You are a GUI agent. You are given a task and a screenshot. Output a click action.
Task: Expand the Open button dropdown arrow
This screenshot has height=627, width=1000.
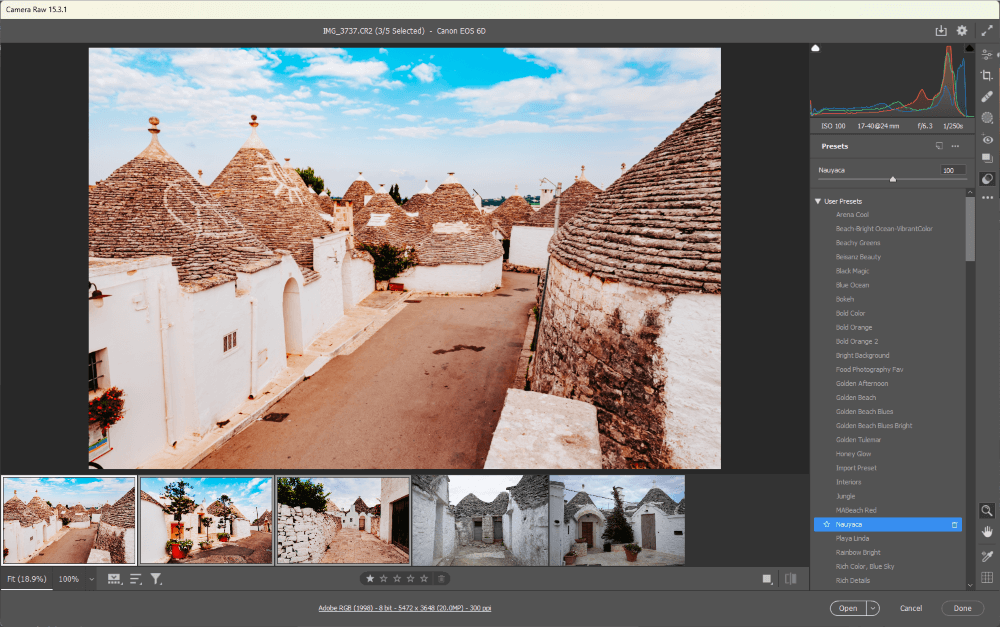point(873,608)
